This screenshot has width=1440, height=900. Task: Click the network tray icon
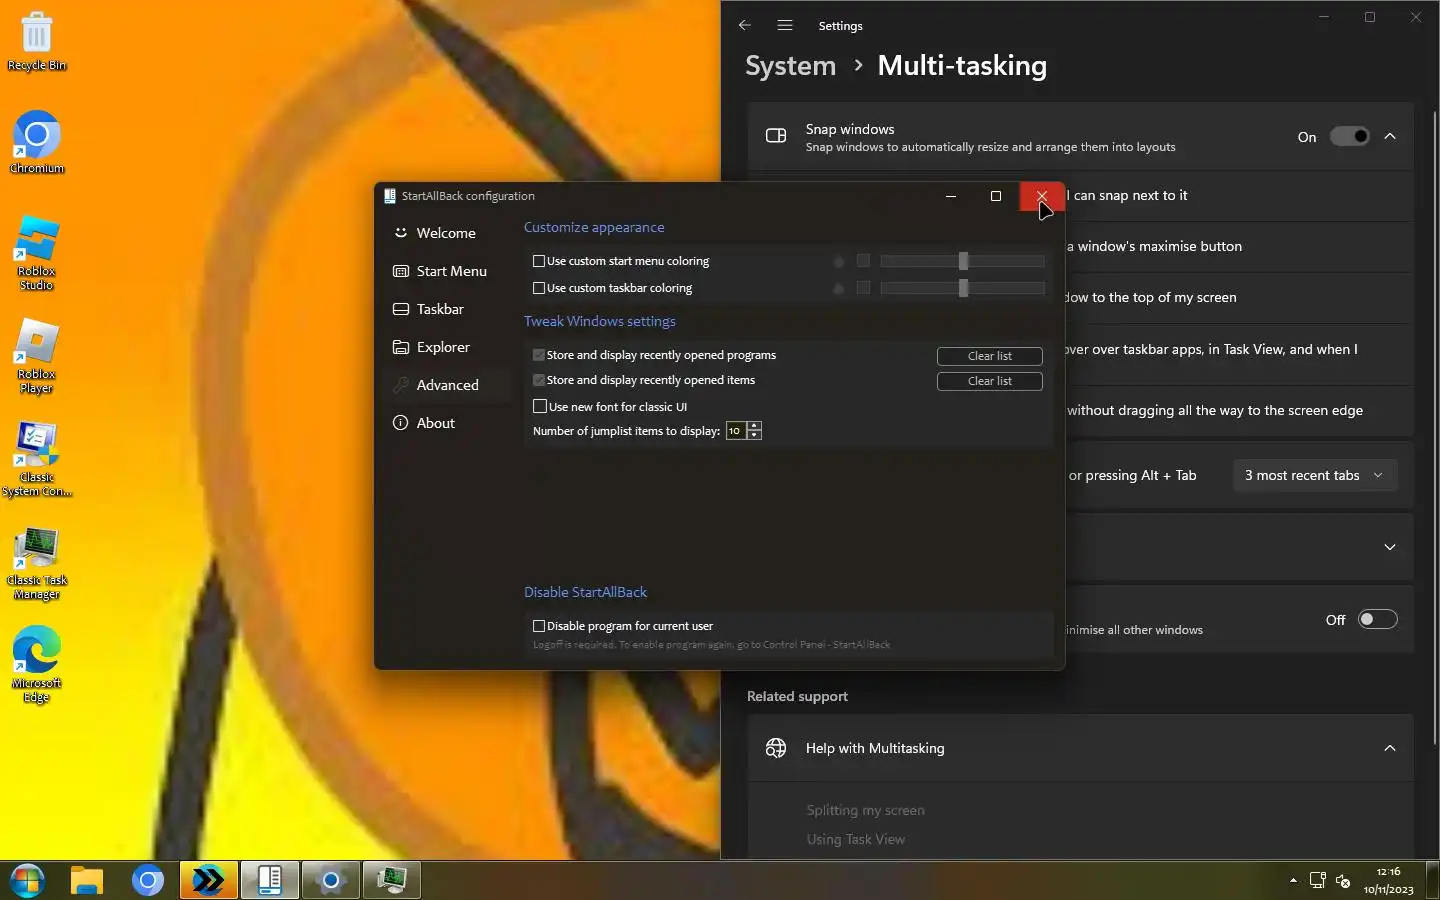pyautogui.click(x=1318, y=881)
